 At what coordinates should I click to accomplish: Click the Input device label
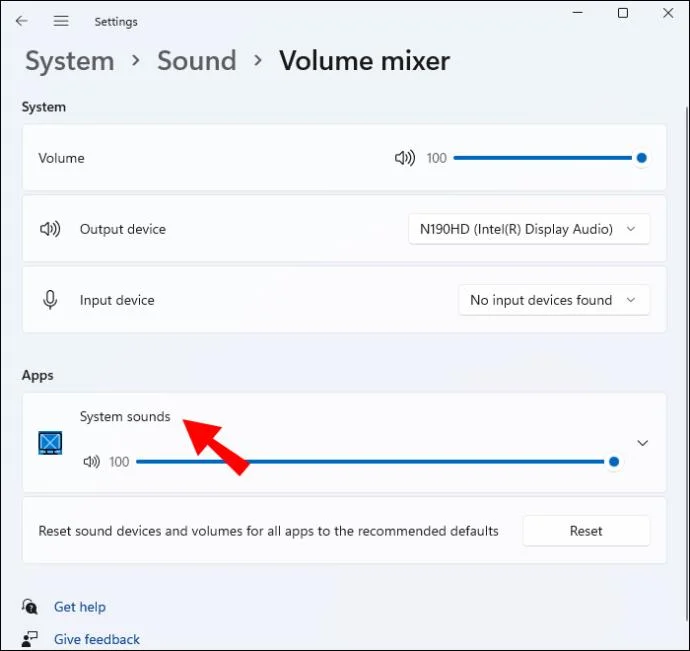coord(117,300)
